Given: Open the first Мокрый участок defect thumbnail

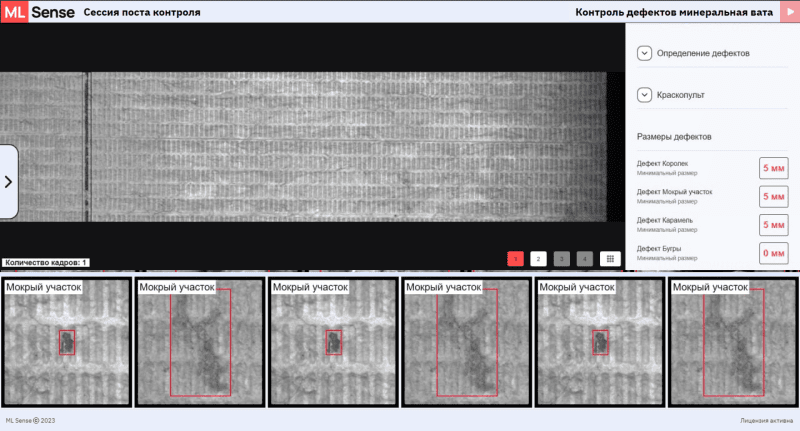Looking at the screenshot, I should [66, 342].
